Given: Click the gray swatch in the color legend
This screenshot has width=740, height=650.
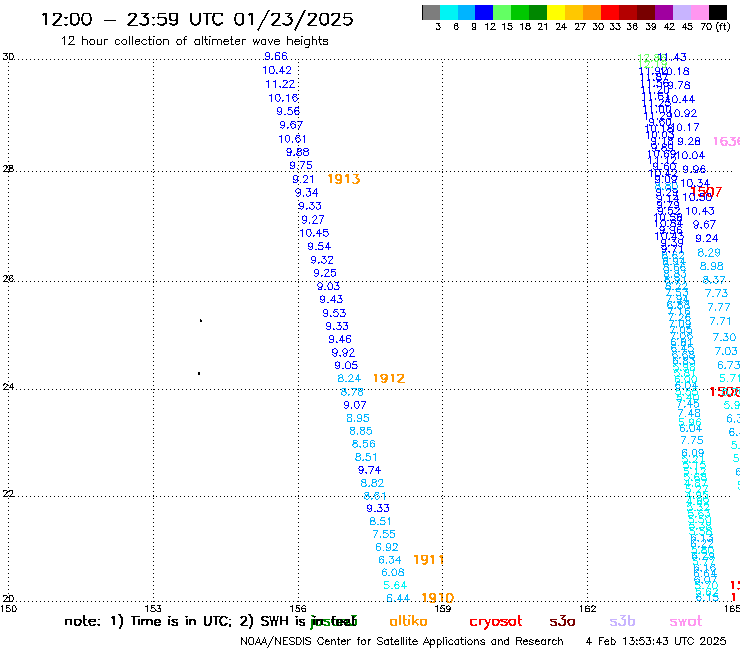Looking at the screenshot, I should [x=431, y=12].
